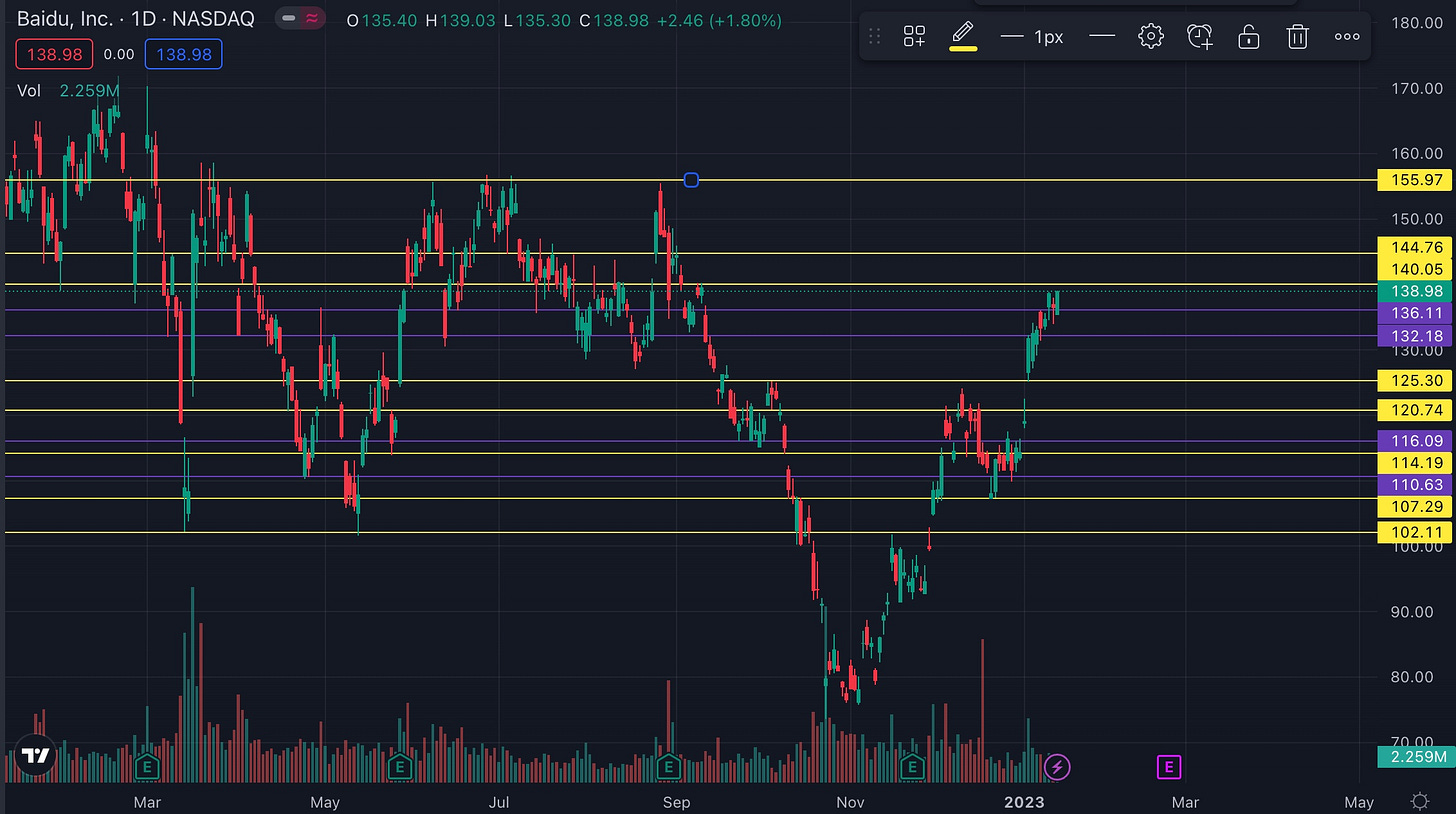
Task: Click the red wave badge beside NASDAQ
Action: coord(313,19)
